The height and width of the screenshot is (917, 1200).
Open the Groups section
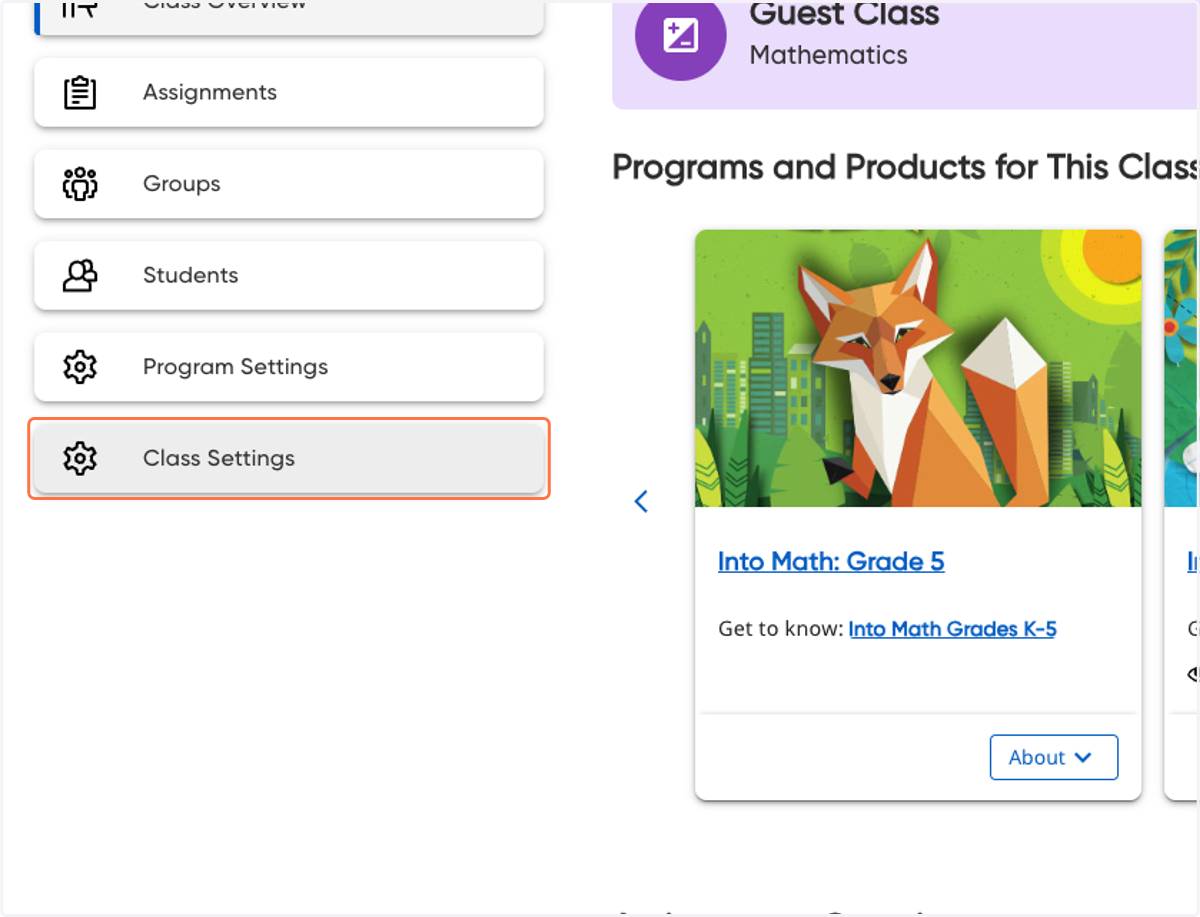(289, 184)
